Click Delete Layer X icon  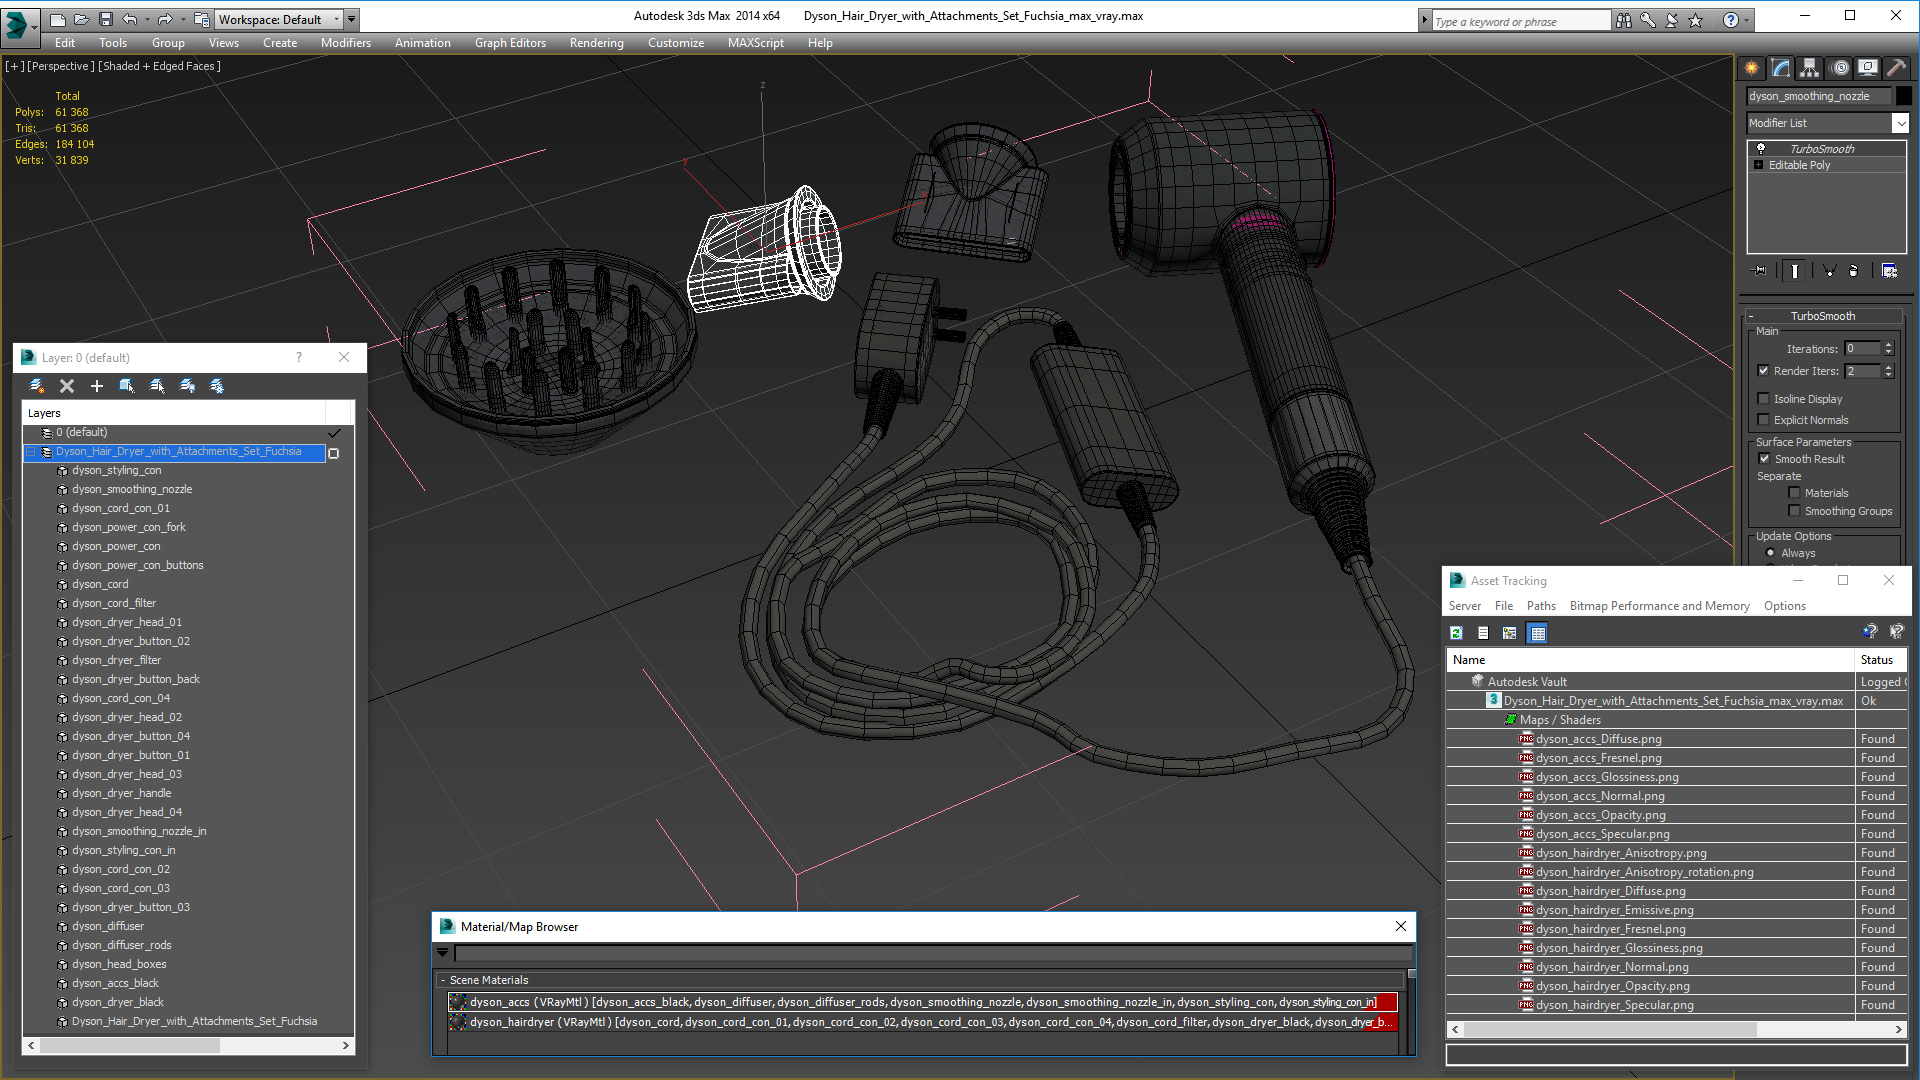click(x=67, y=386)
